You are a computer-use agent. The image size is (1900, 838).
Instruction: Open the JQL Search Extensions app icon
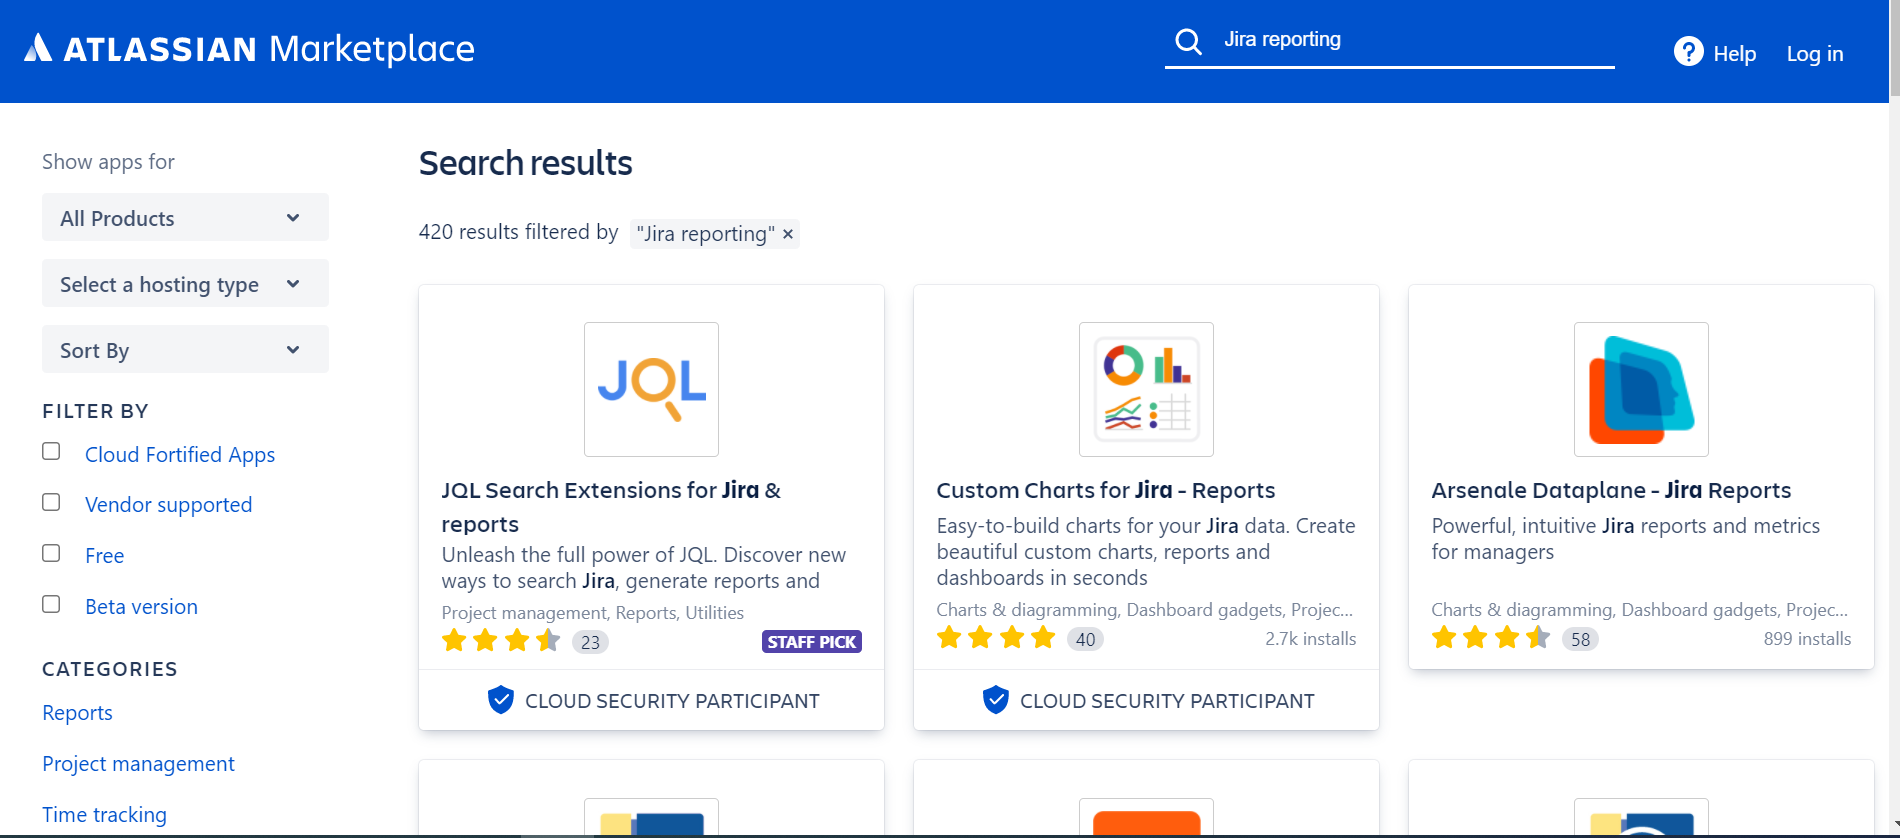click(651, 389)
